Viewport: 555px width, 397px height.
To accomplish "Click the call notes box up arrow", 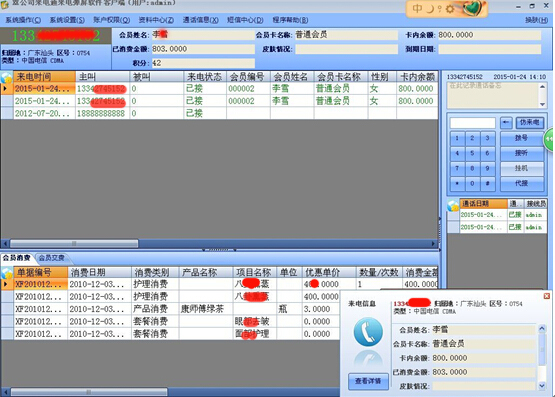I will click(x=542, y=86).
